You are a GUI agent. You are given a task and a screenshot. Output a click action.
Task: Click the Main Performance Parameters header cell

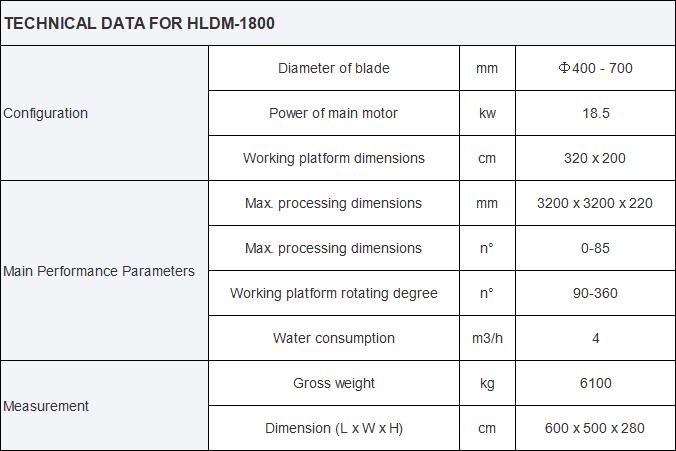click(99, 271)
